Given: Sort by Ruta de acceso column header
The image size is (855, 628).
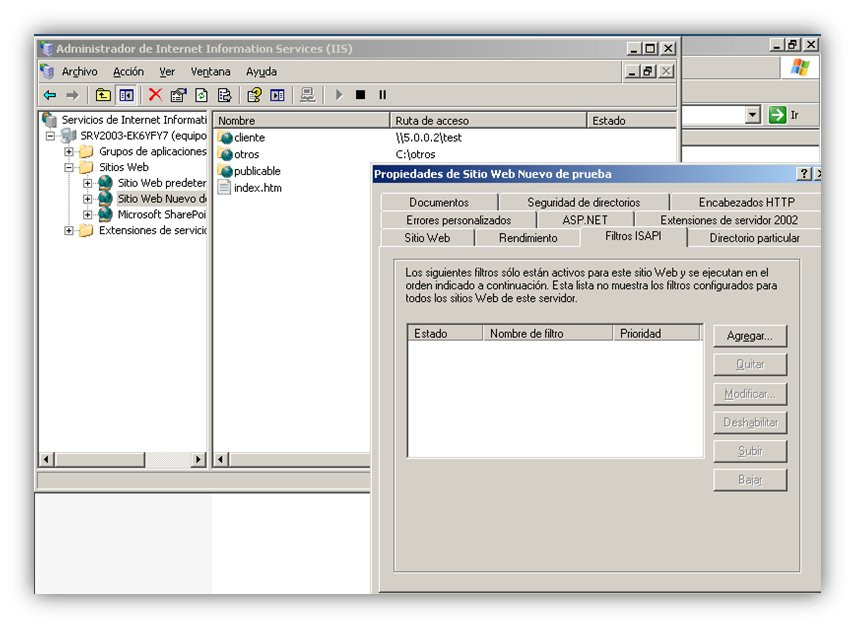Looking at the screenshot, I should point(488,120).
